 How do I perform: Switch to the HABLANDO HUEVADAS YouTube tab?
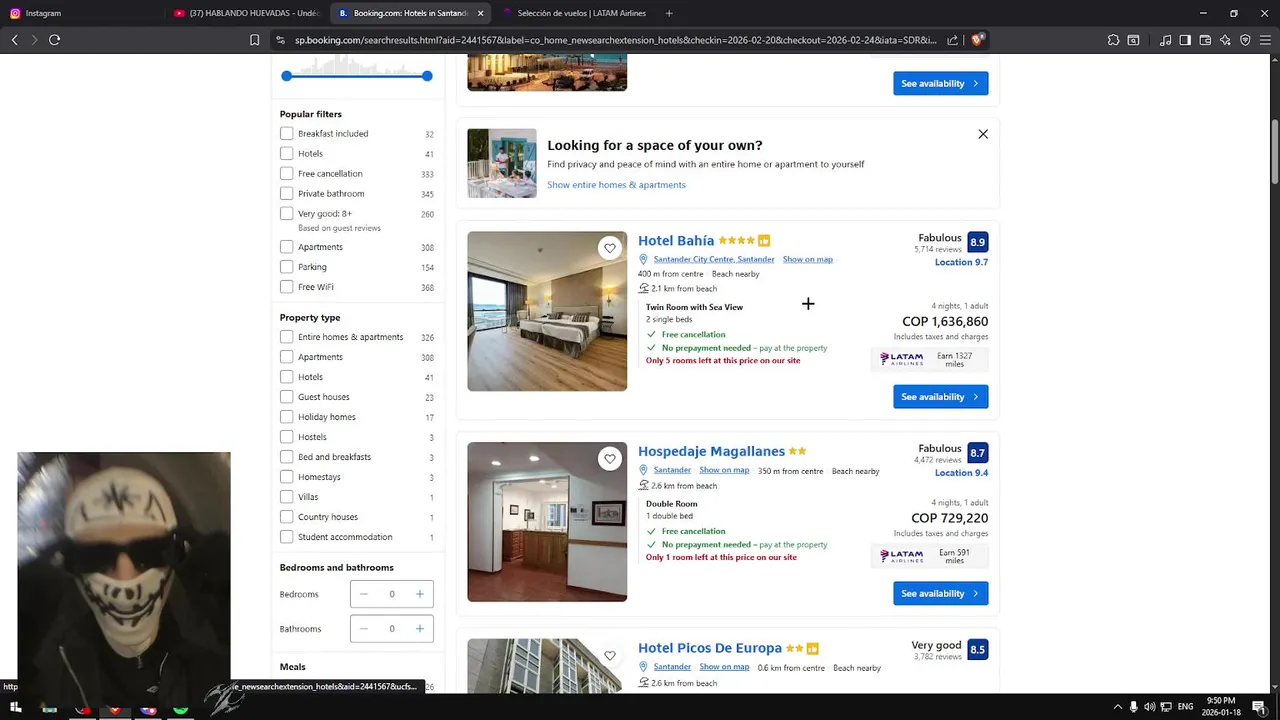(245, 13)
